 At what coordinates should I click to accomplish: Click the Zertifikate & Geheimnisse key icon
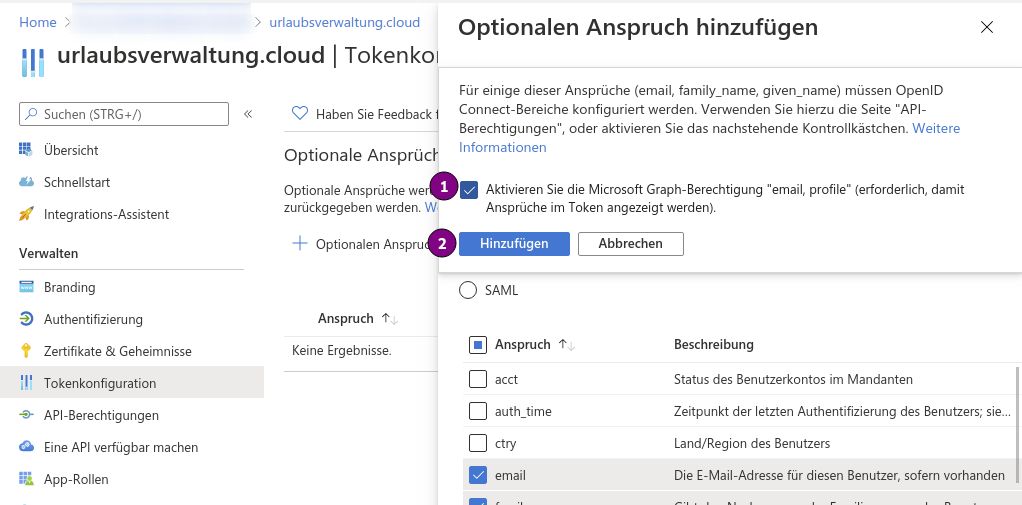click(x=26, y=351)
